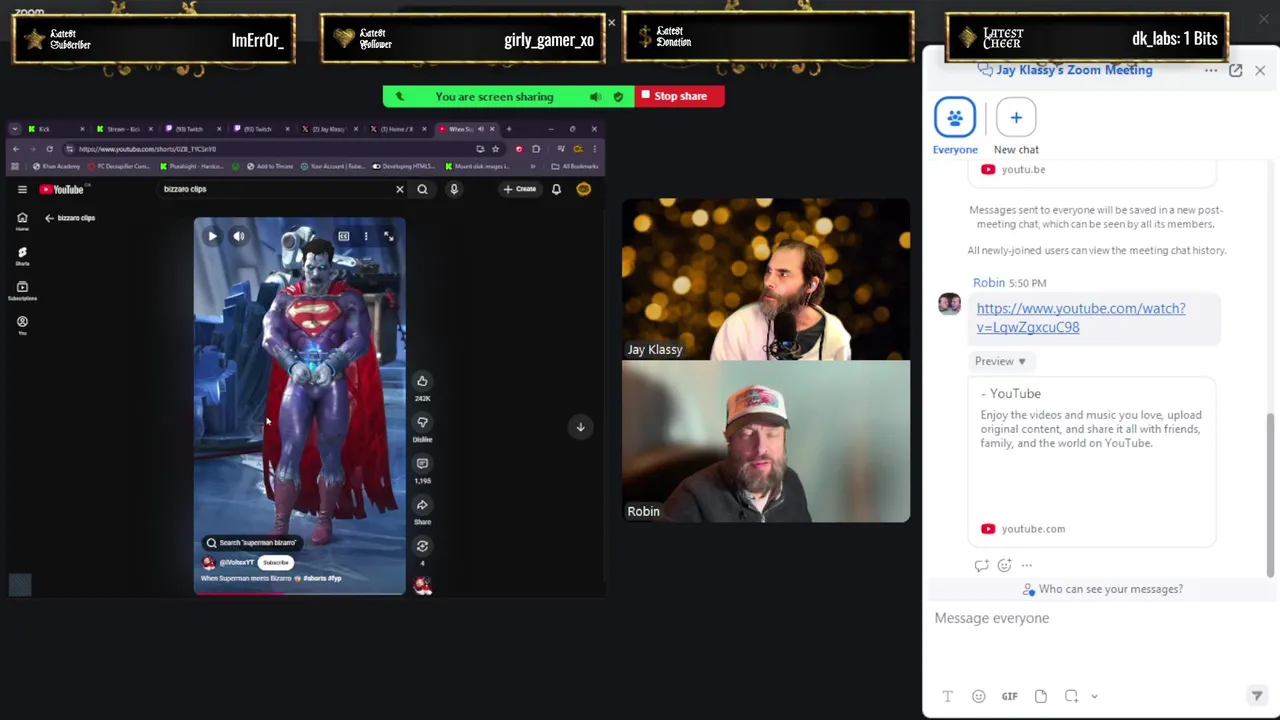This screenshot has height=720, width=1280.
Task: Go to the next Short with down arrow
Action: point(580,427)
